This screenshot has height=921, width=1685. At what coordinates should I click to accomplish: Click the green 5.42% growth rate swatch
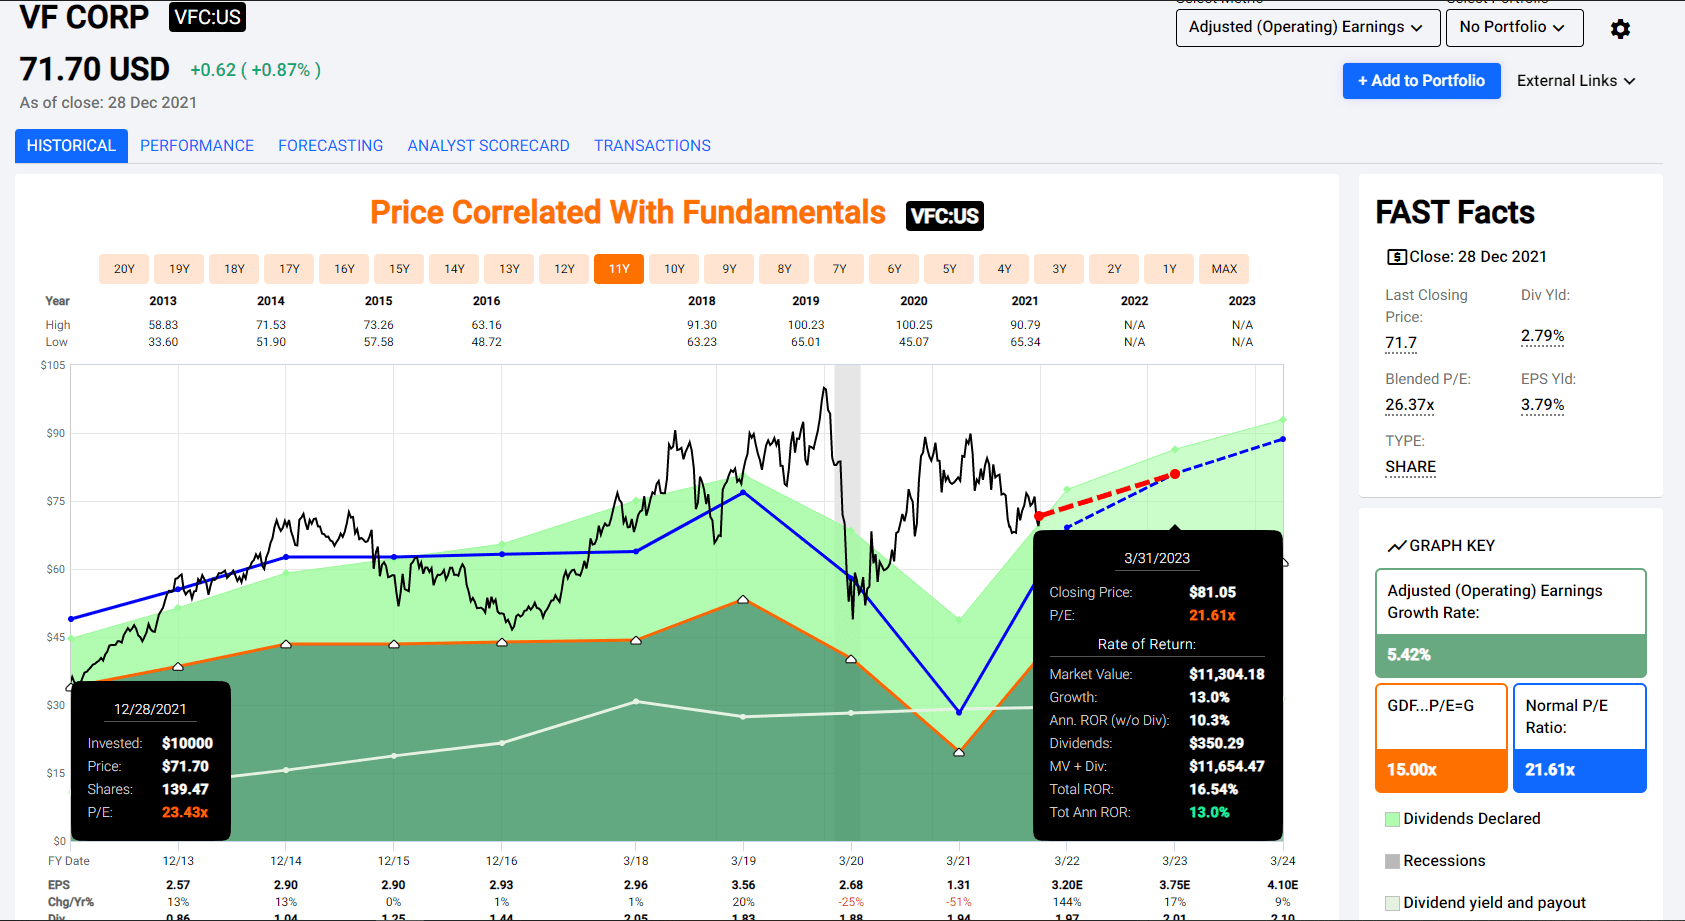tap(1510, 656)
